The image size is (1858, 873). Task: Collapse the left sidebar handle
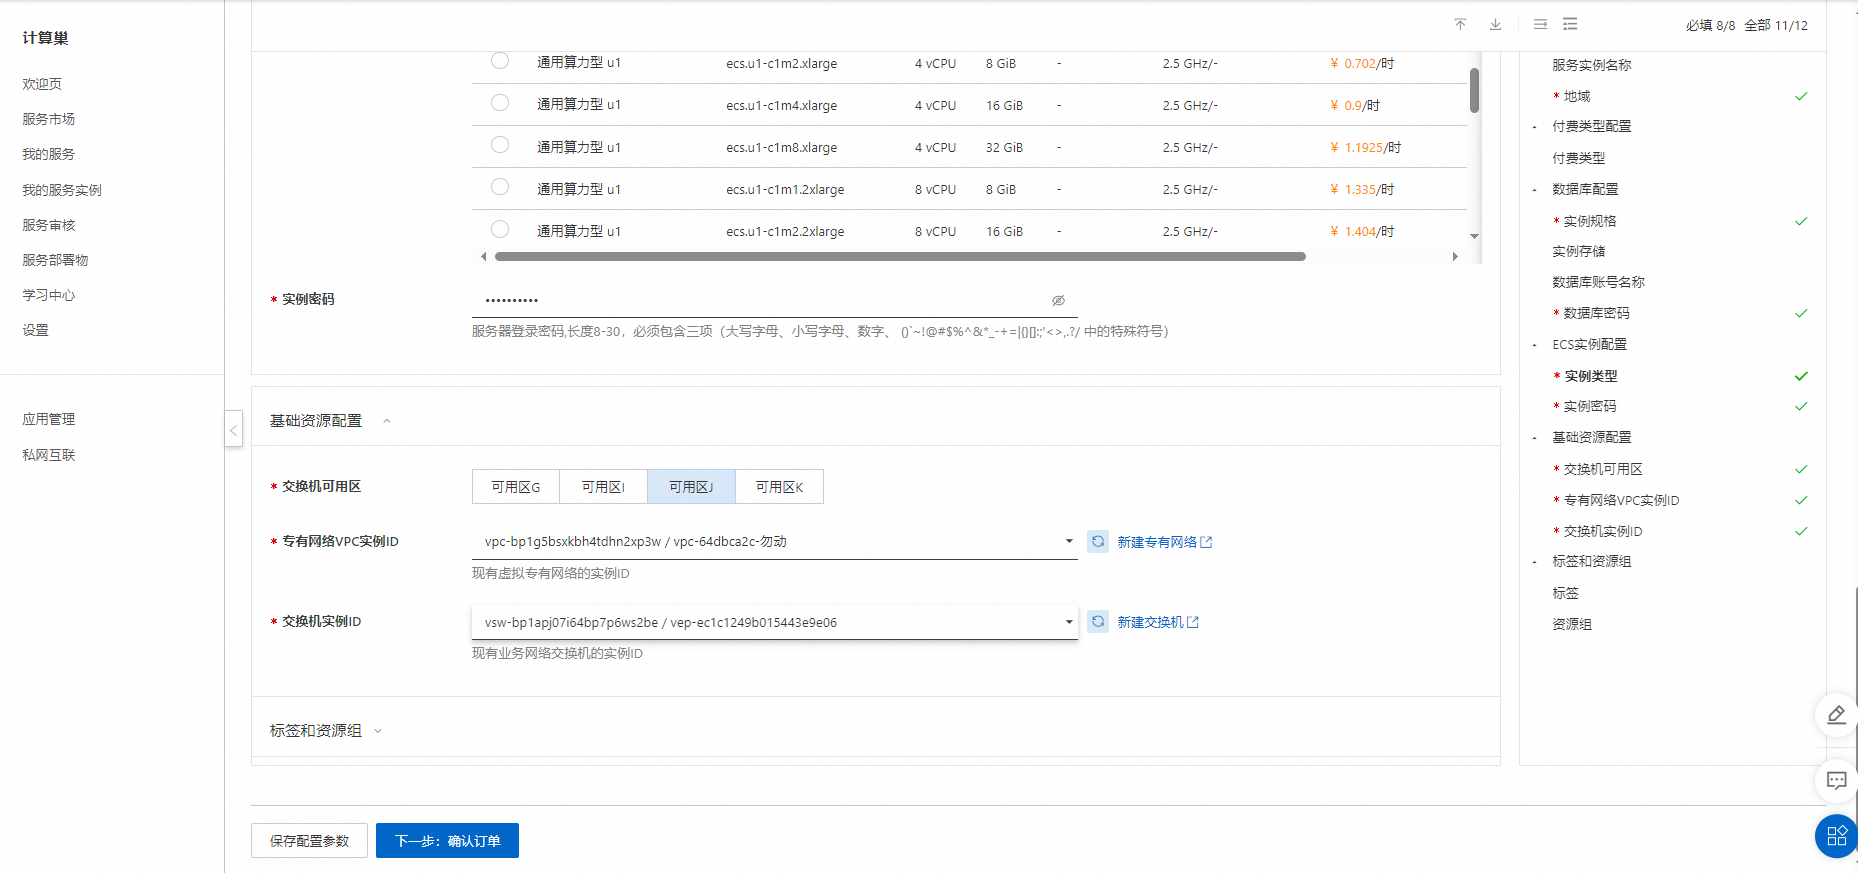tap(233, 430)
